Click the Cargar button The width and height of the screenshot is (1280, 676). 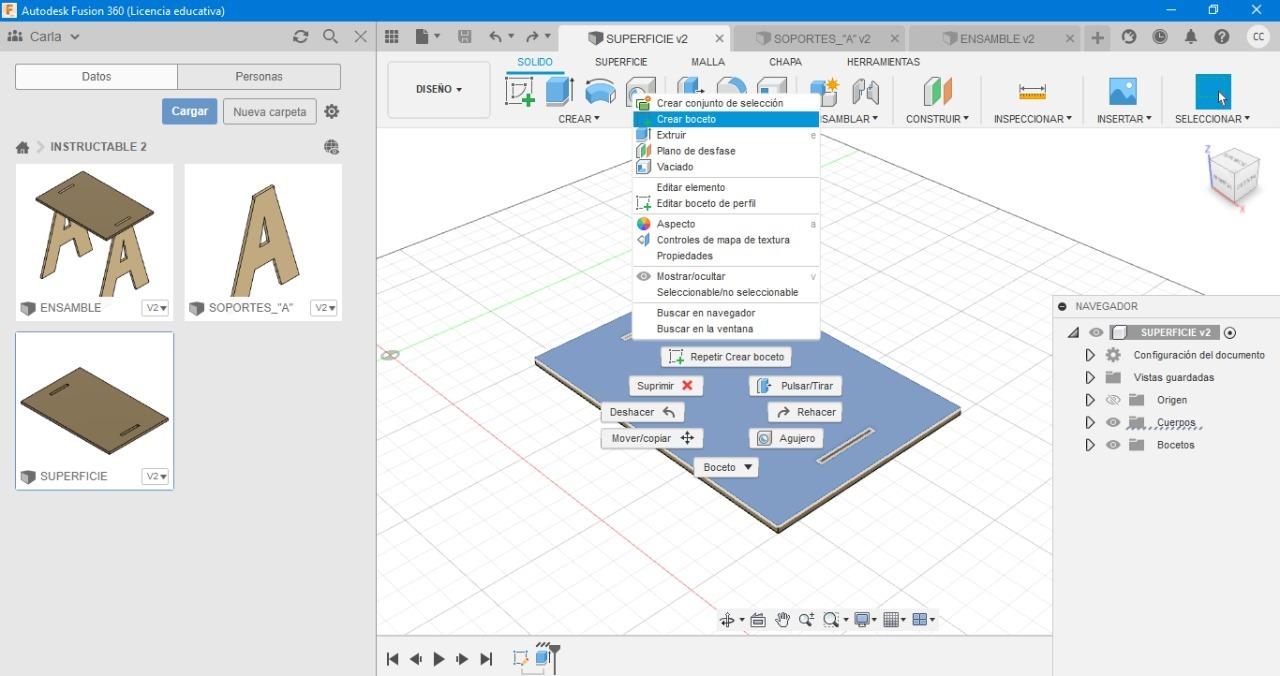[189, 111]
